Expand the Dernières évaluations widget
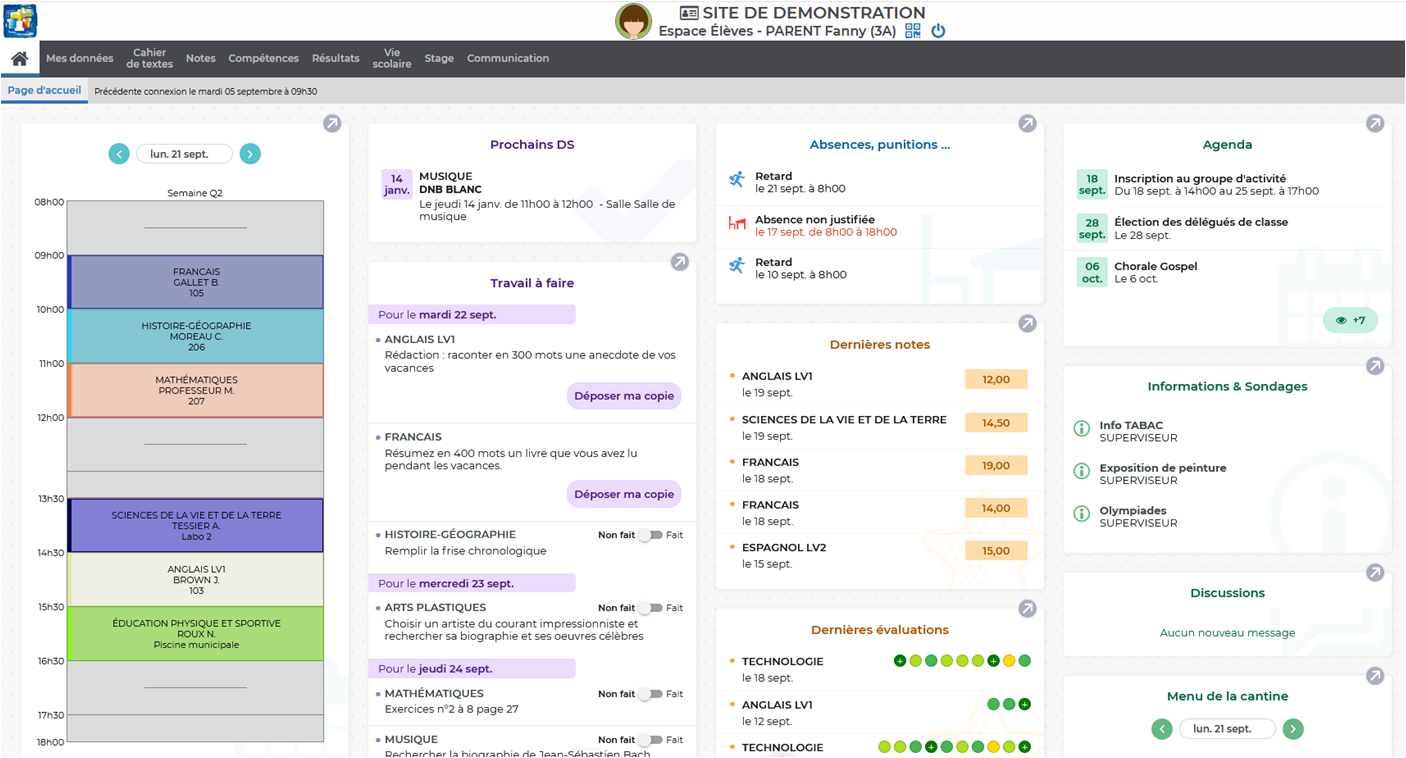Viewport: 1406px width, 758px height. (x=1027, y=608)
